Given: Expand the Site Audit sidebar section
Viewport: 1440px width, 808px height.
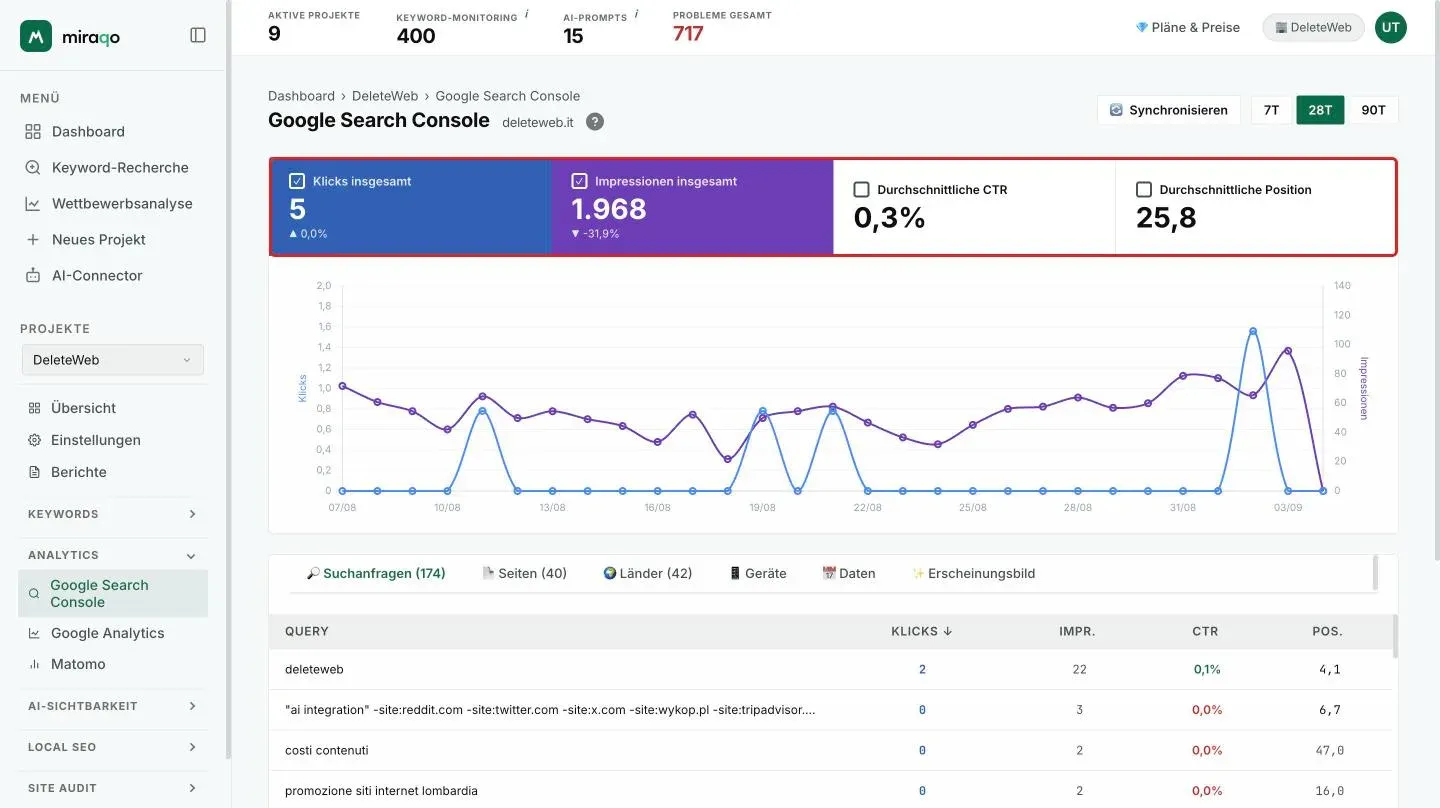Looking at the screenshot, I should pyautogui.click(x=113, y=788).
